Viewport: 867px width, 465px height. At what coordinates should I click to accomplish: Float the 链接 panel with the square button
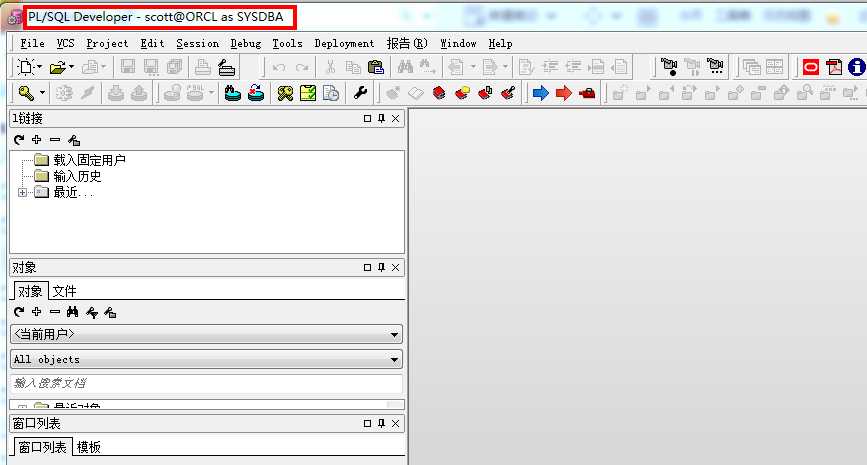tap(367, 118)
